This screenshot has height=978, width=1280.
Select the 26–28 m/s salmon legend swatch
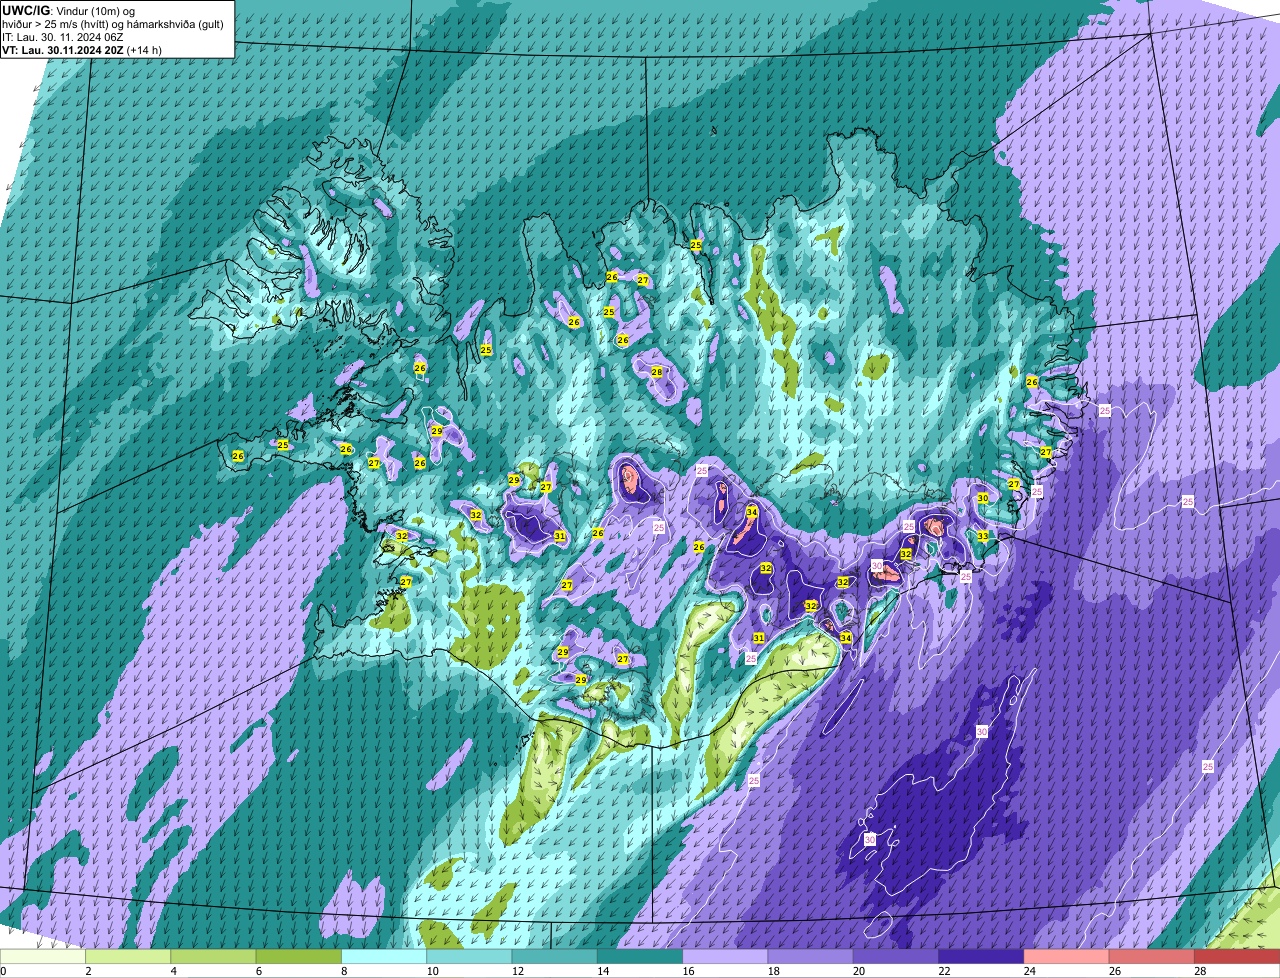coord(1152,956)
